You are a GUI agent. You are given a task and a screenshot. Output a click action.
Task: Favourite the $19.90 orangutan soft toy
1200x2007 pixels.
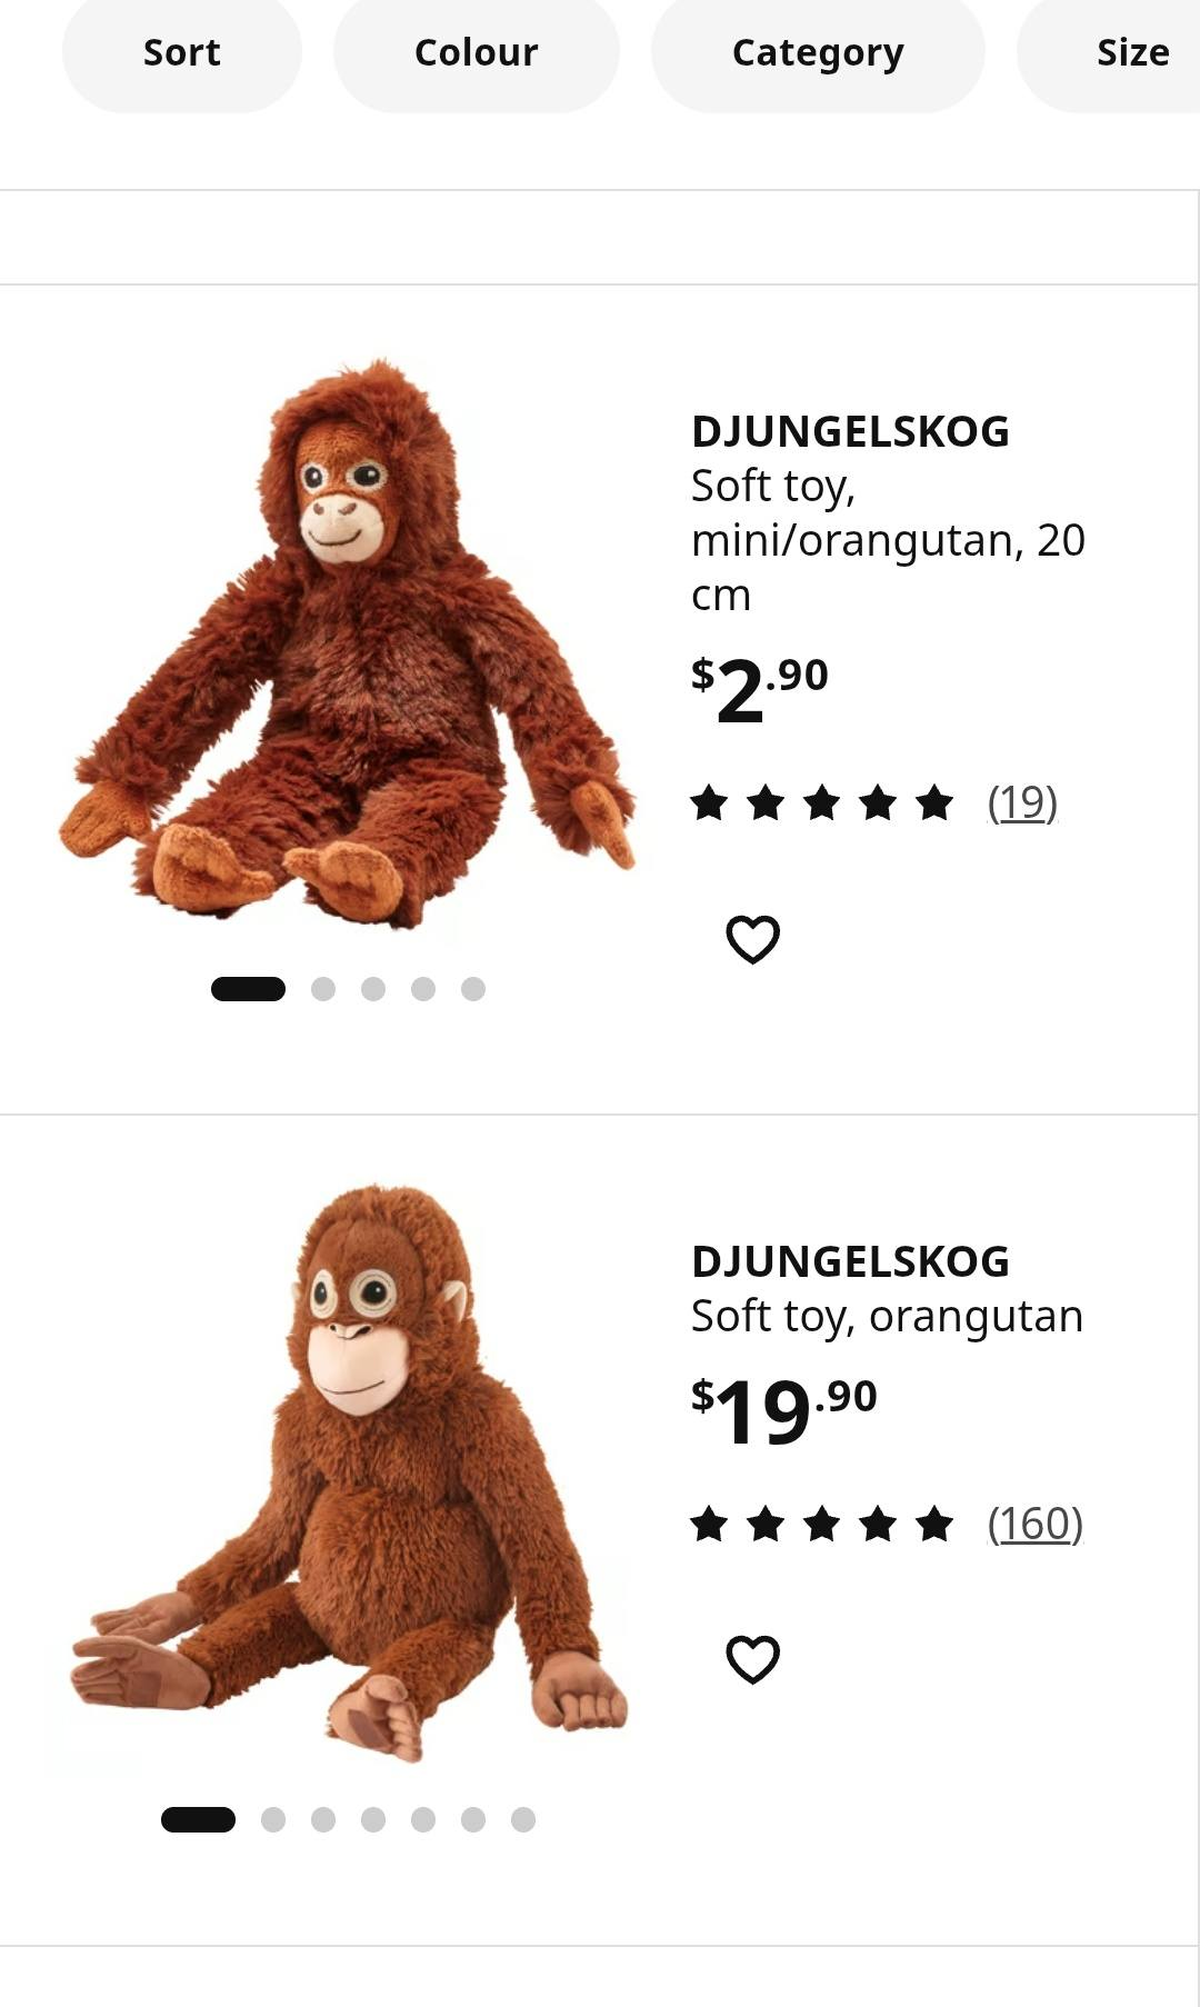(752, 1659)
